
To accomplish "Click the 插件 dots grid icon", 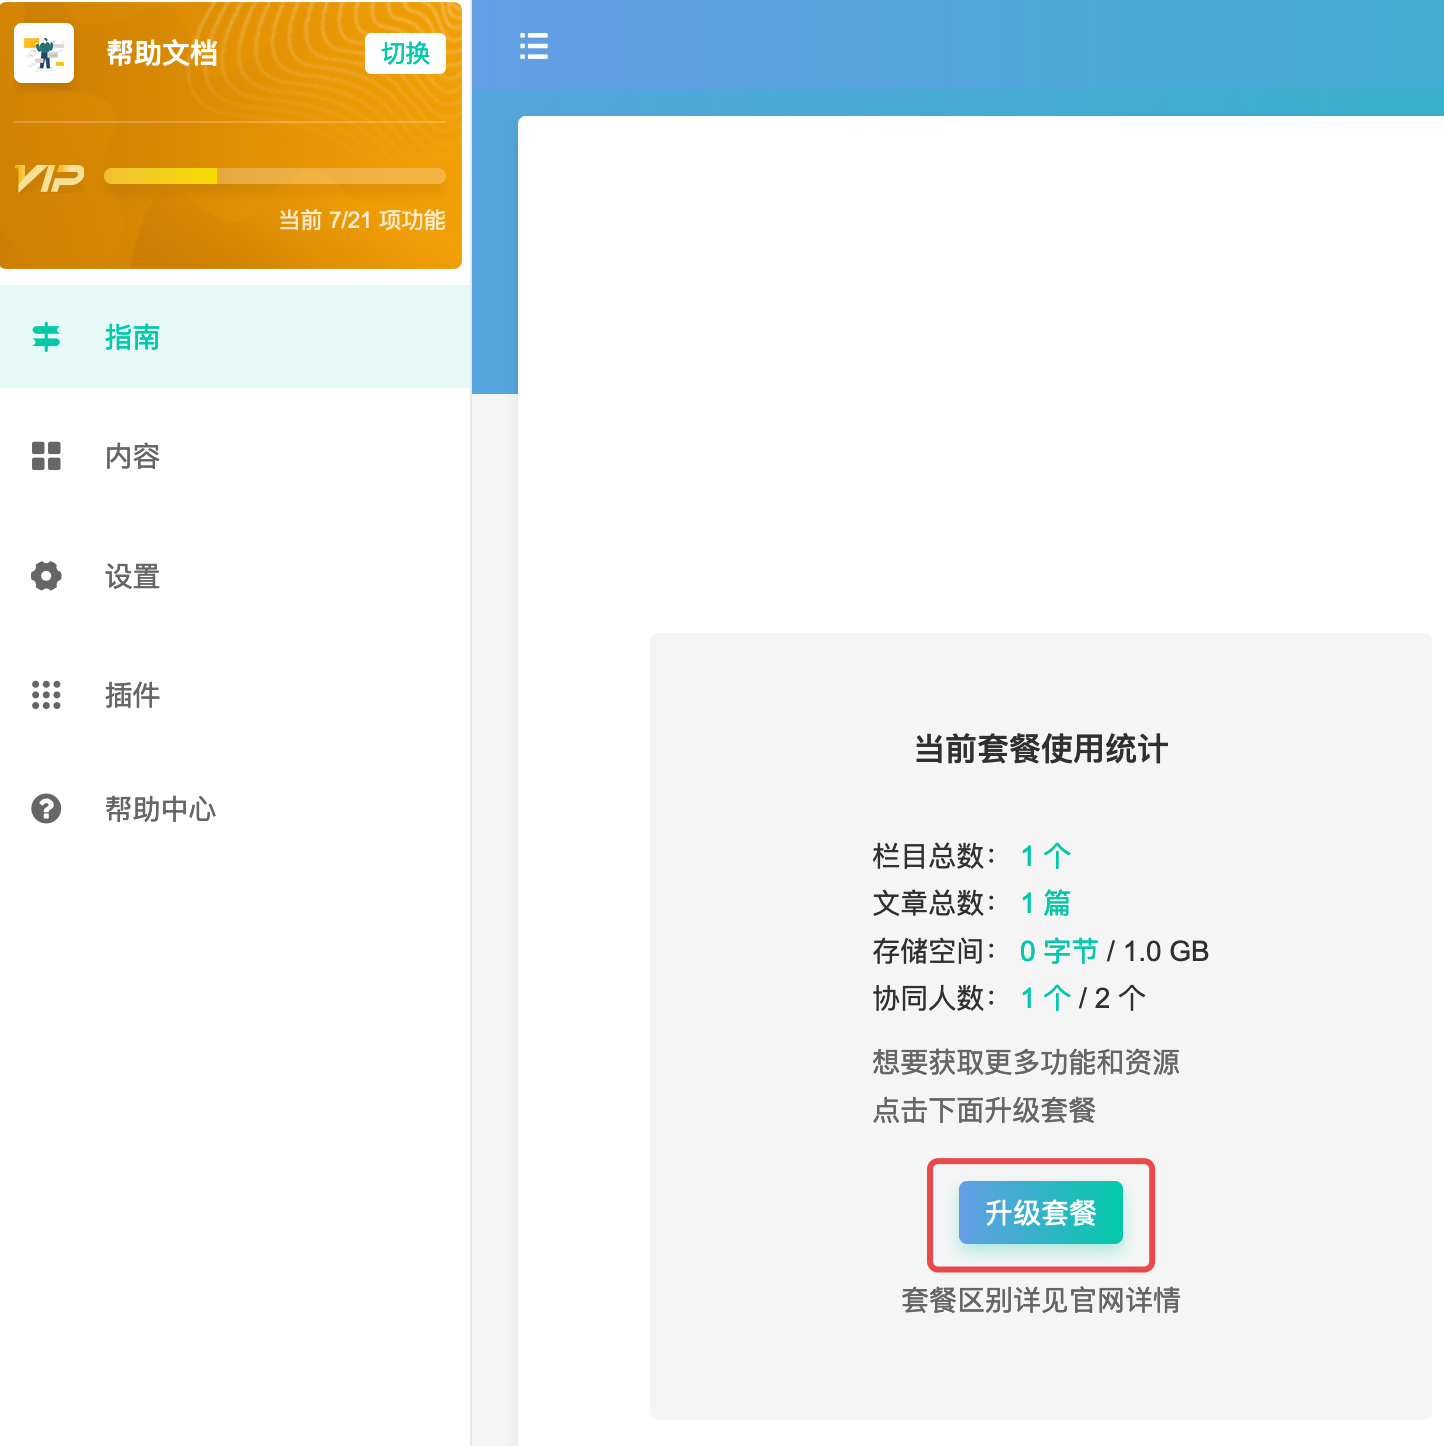I will (x=46, y=695).
